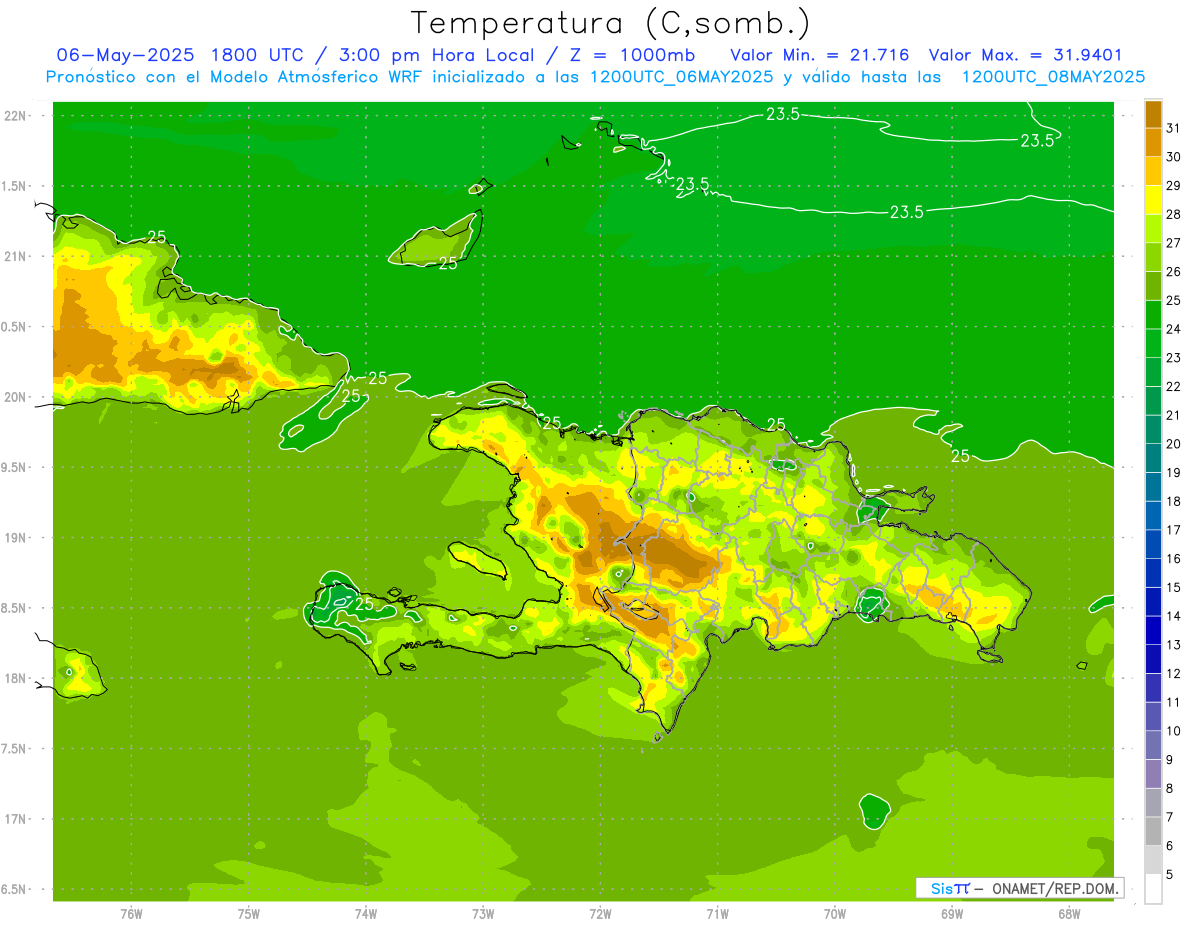Pick the yellow legend band between 28 and 29

coord(1153,200)
